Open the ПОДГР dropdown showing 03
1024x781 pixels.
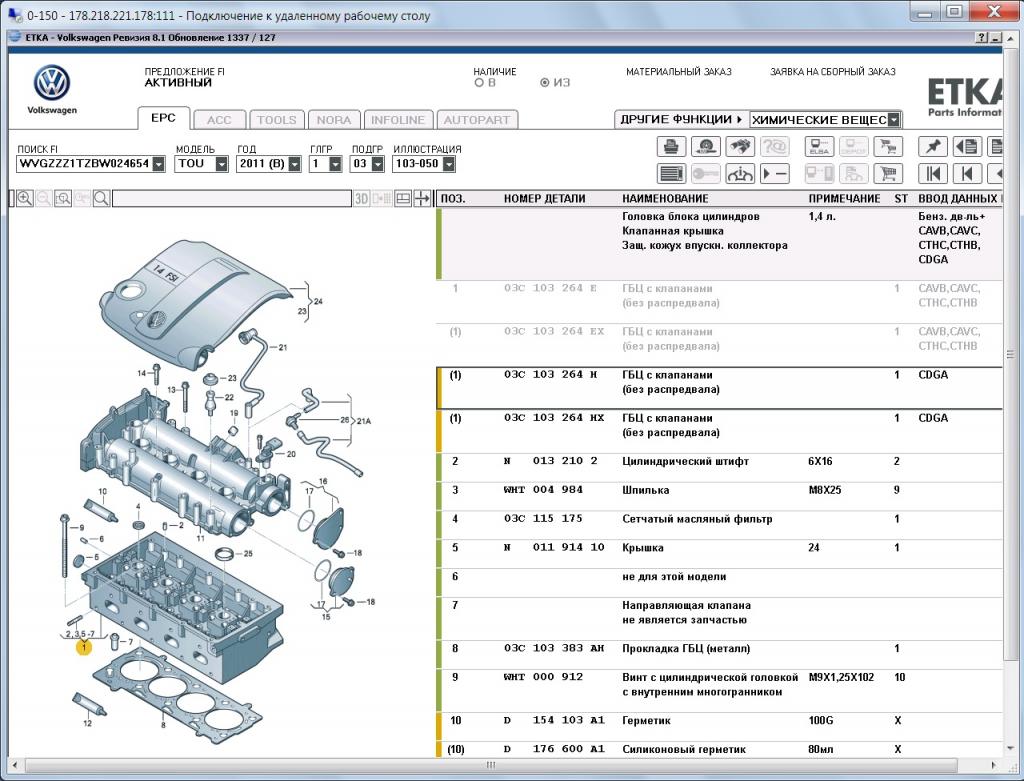click(x=377, y=164)
